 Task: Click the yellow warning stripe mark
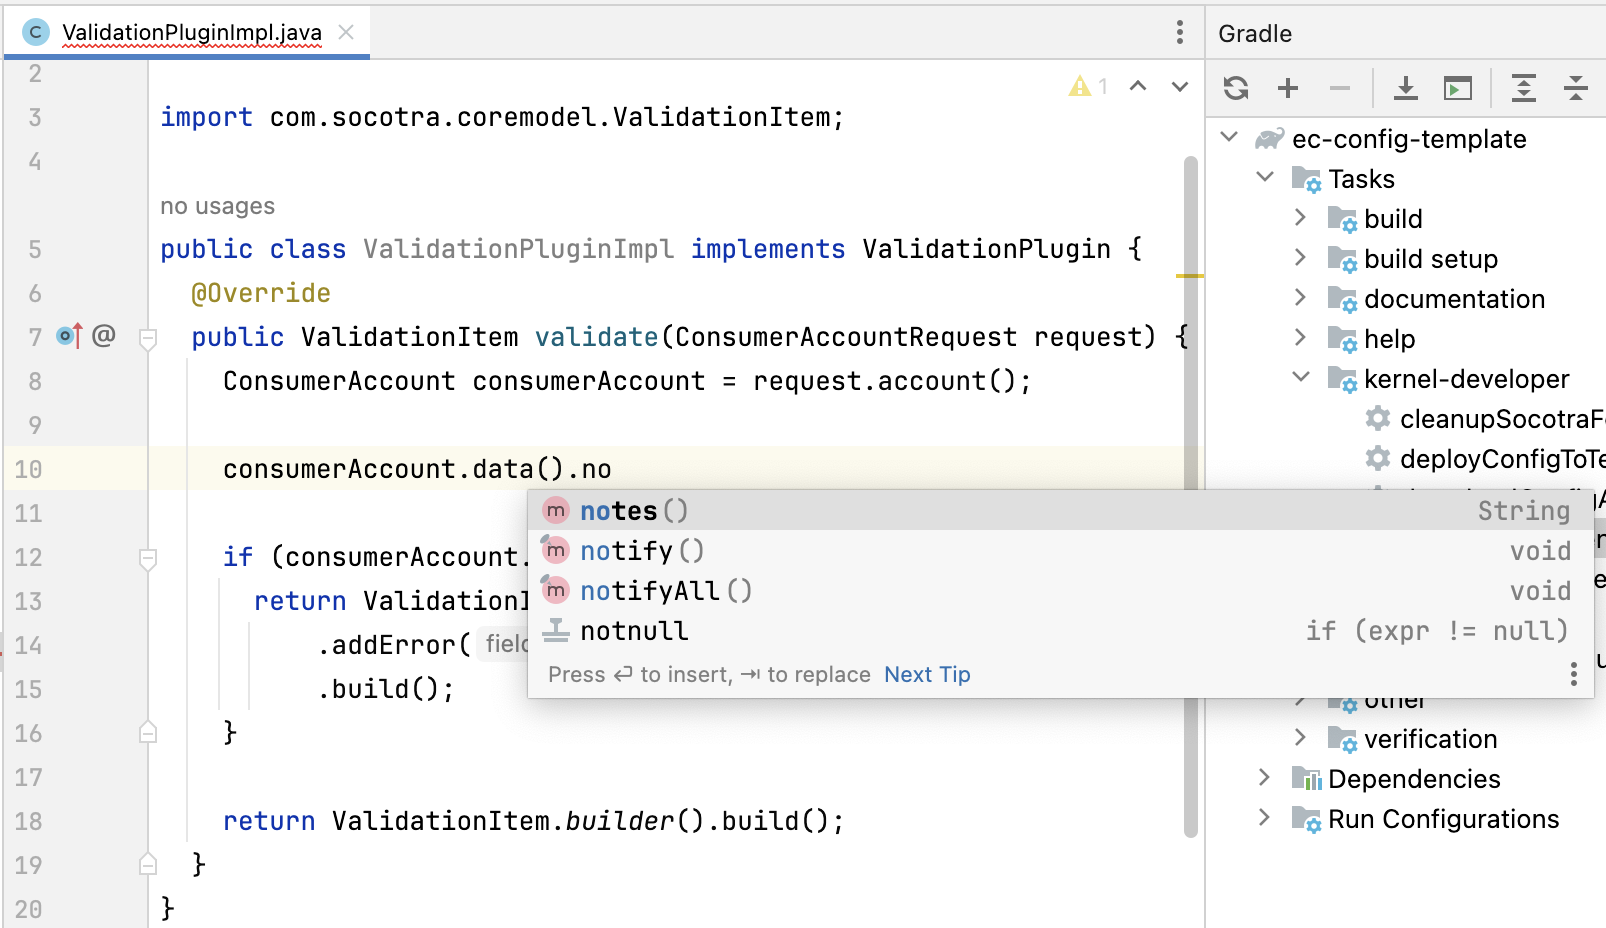pyautogui.click(x=1190, y=275)
